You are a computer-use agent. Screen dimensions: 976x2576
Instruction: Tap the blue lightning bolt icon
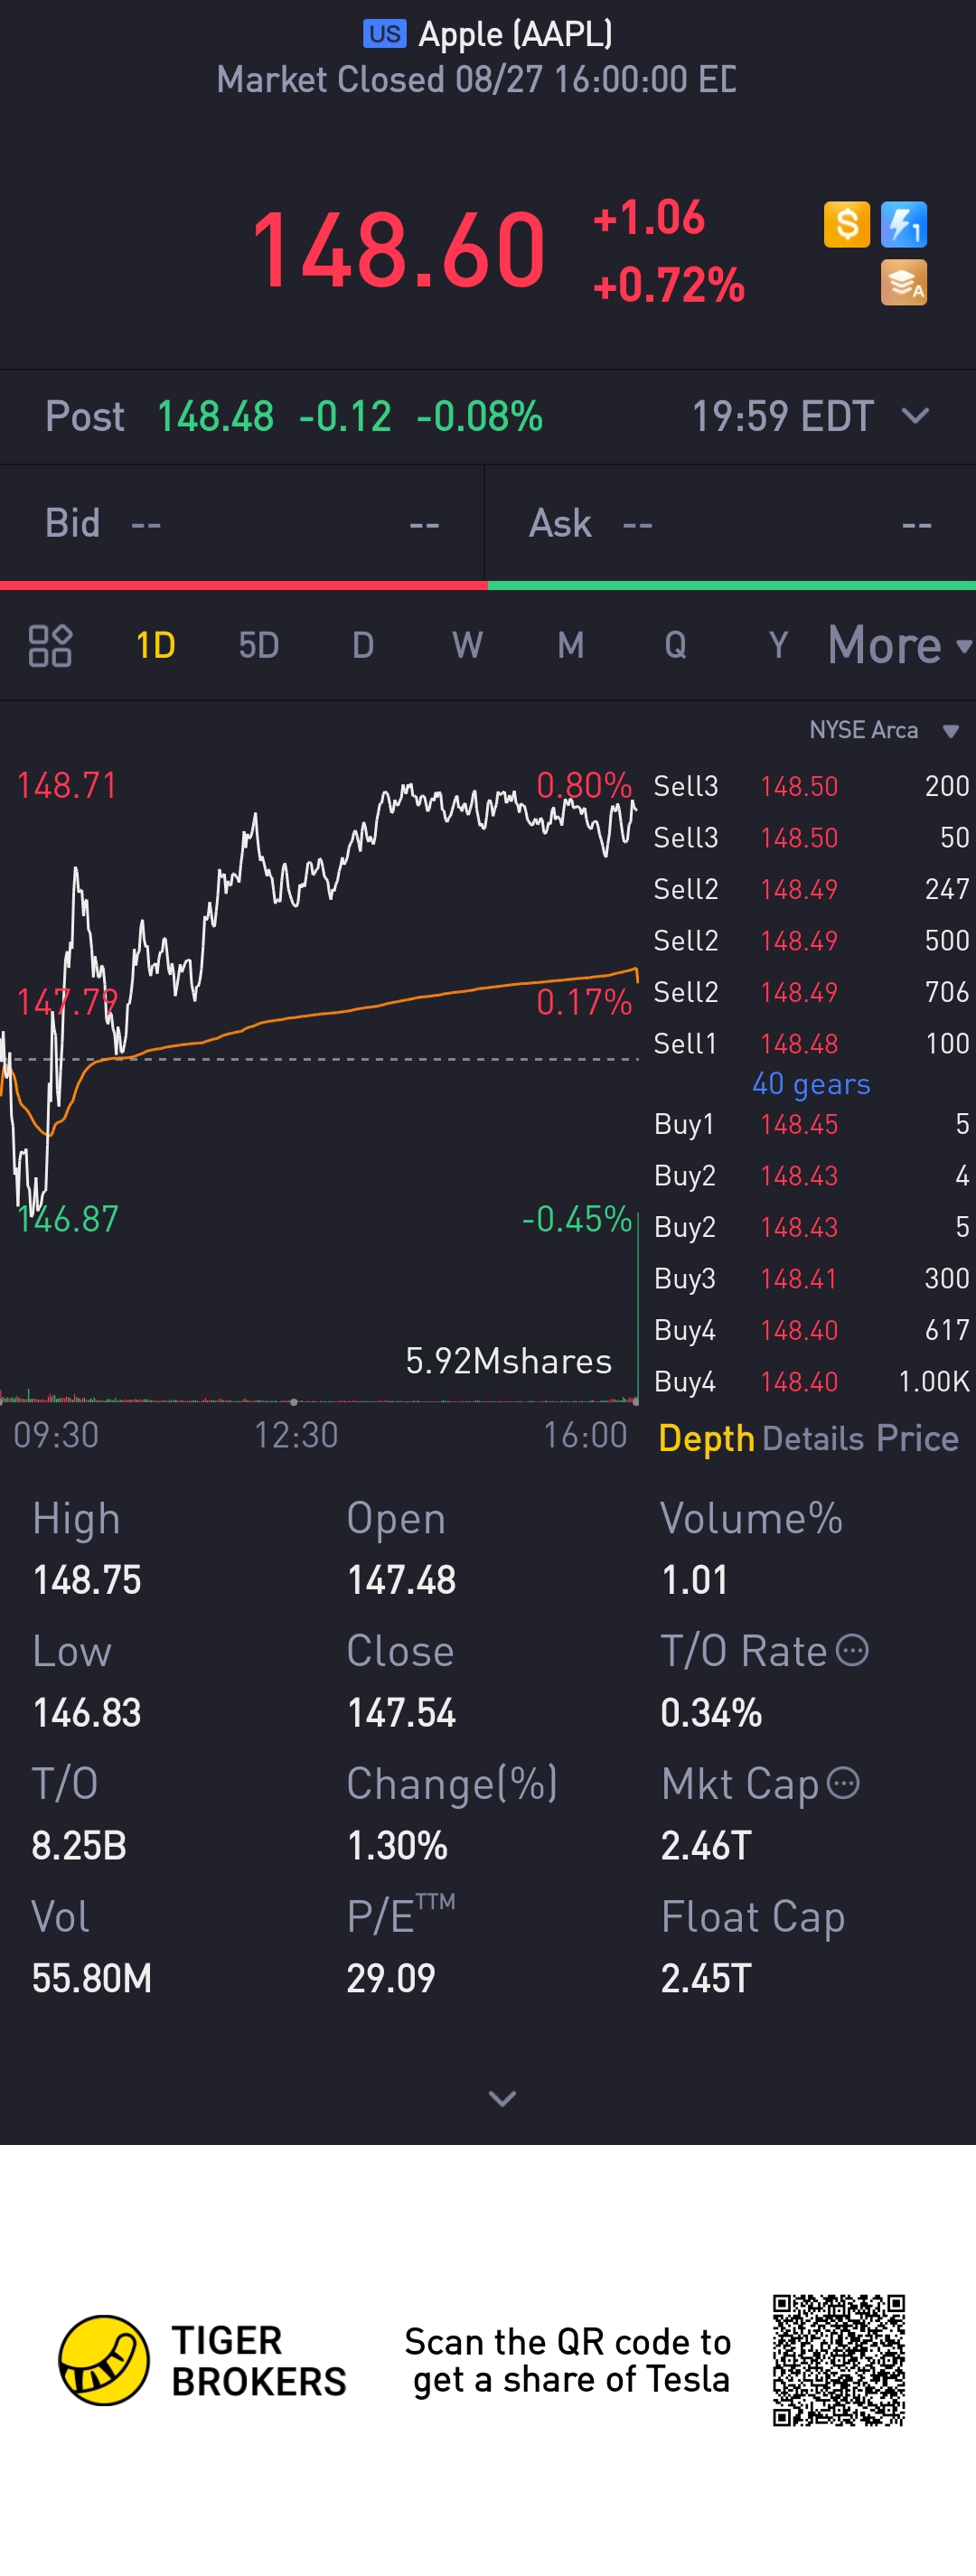(904, 224)
